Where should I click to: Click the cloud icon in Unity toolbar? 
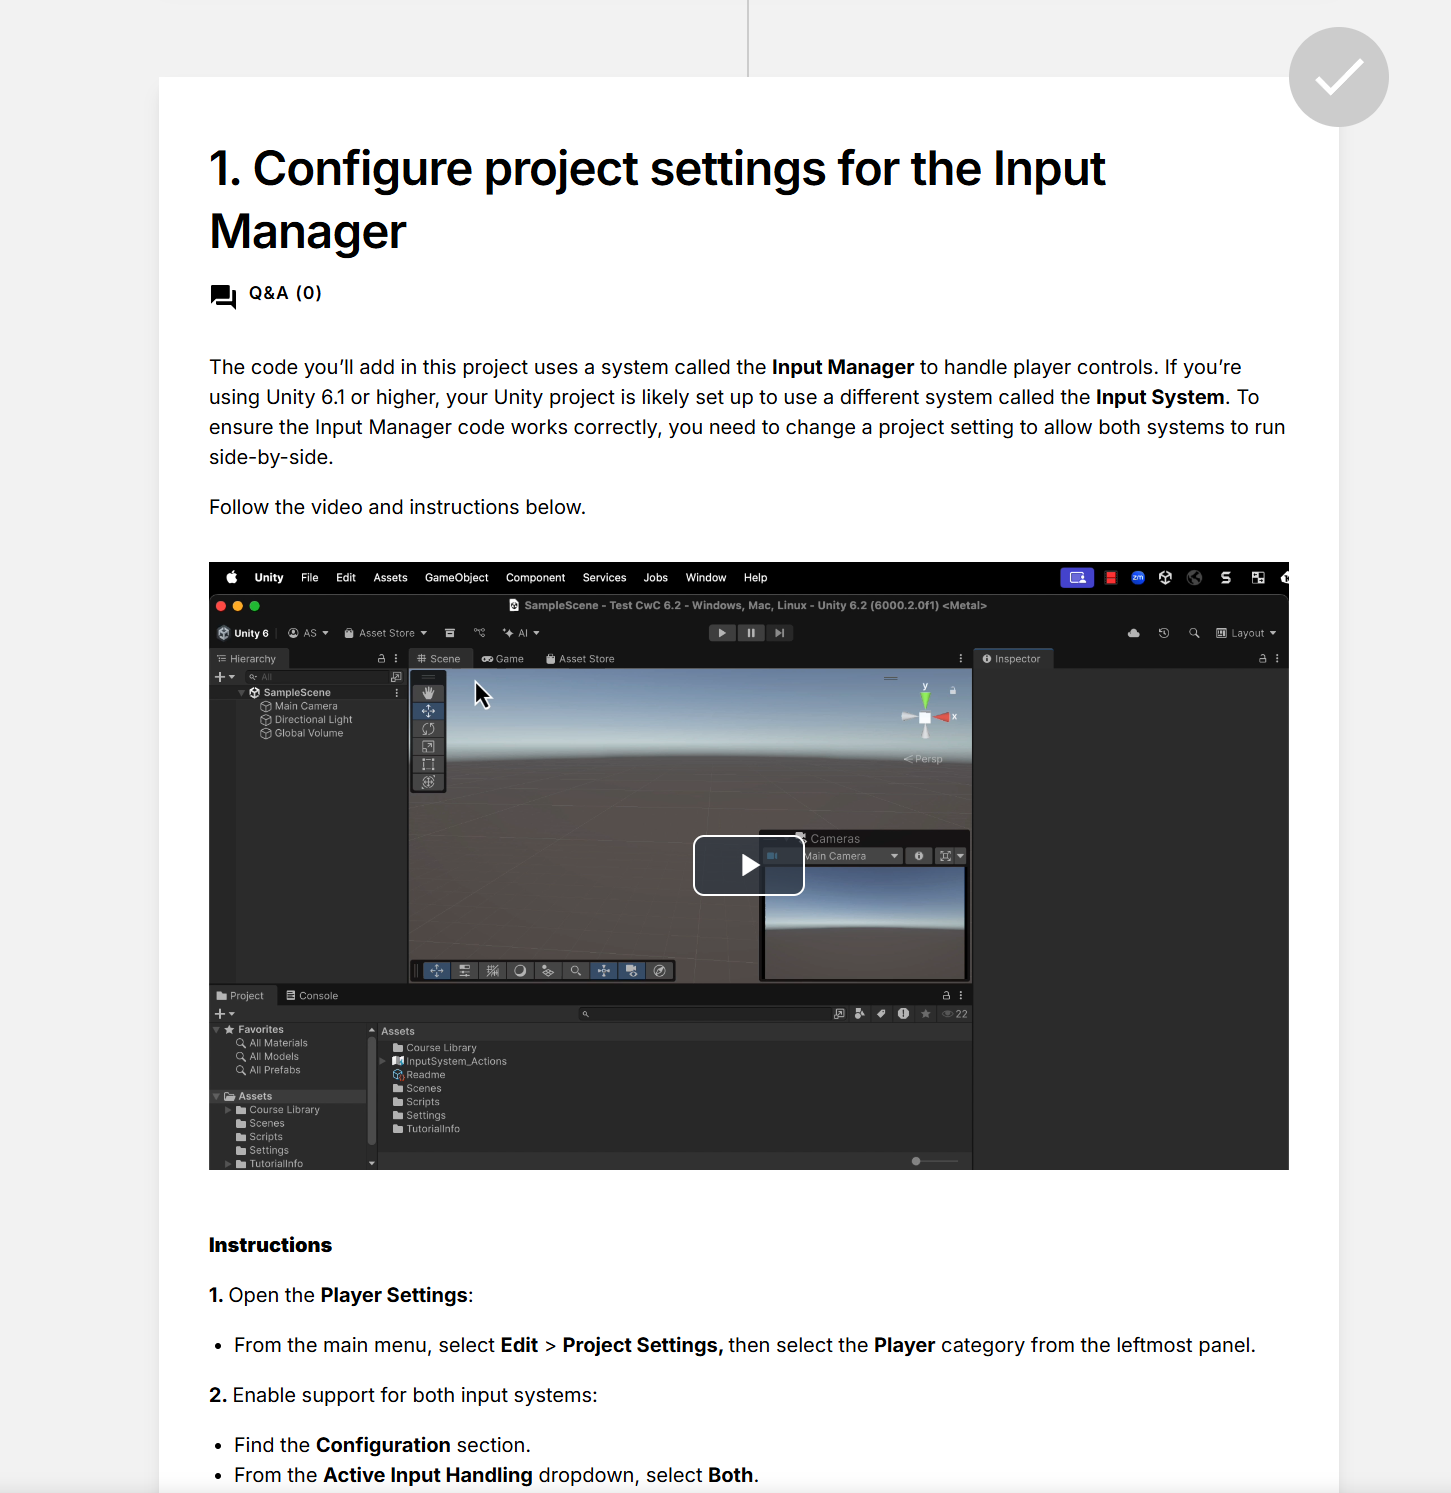coord(1133,633)
